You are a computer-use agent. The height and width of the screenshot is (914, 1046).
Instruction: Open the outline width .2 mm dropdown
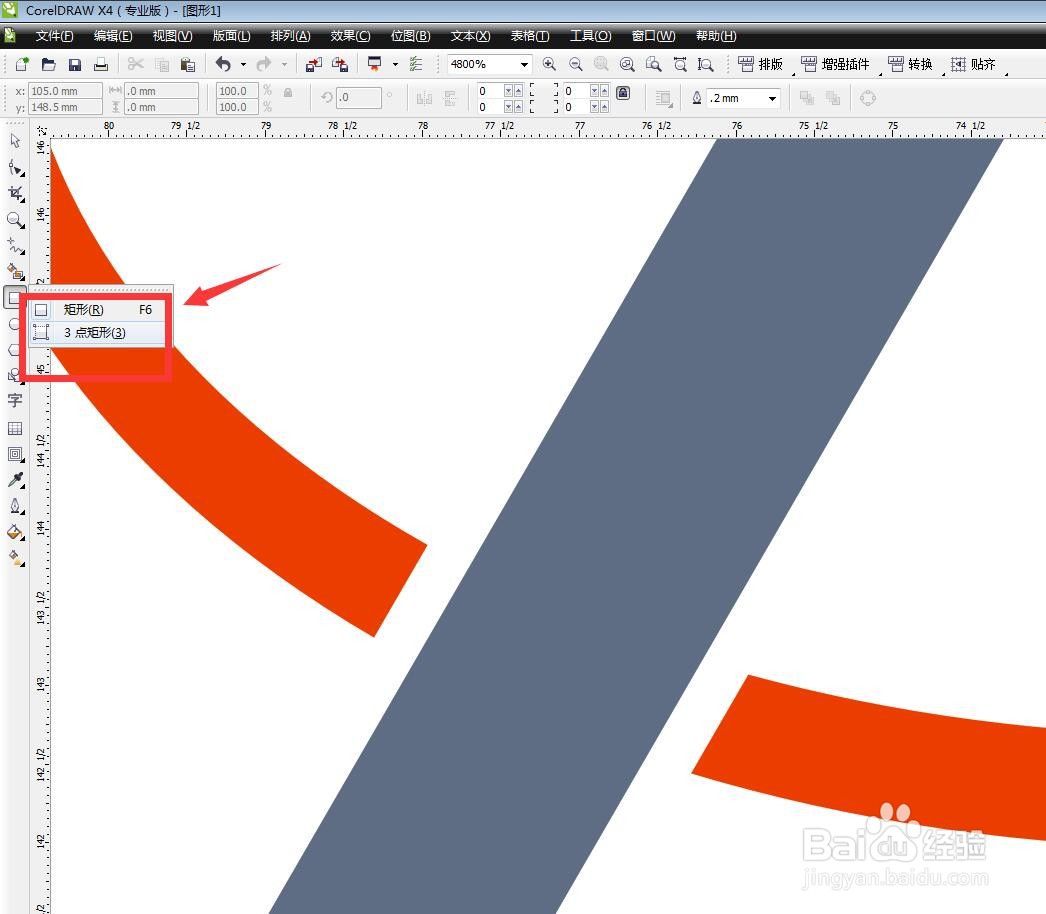tap(772, 98)
